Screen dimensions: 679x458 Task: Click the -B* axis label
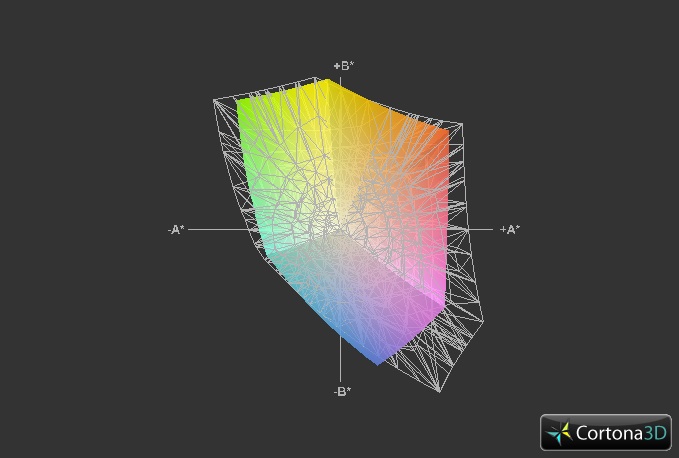click(x=342, y=391)
